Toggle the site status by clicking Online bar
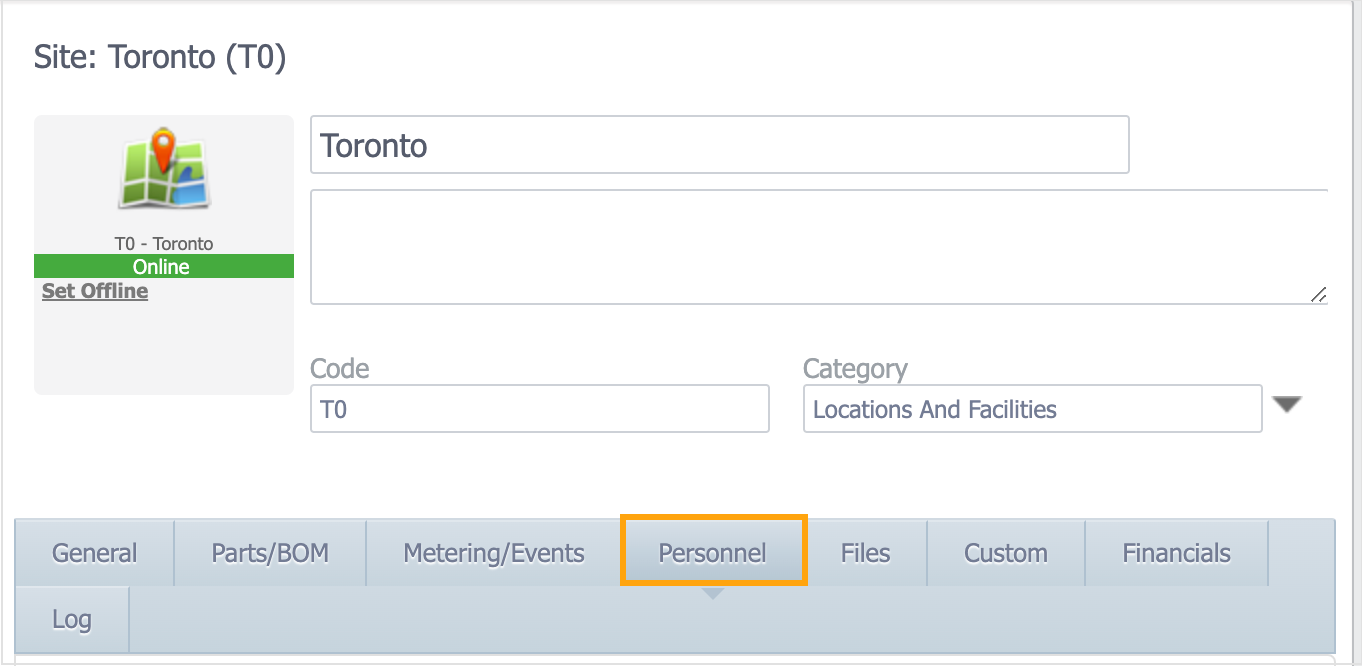This screenshot has height=666, width=1362. point(163,266)
